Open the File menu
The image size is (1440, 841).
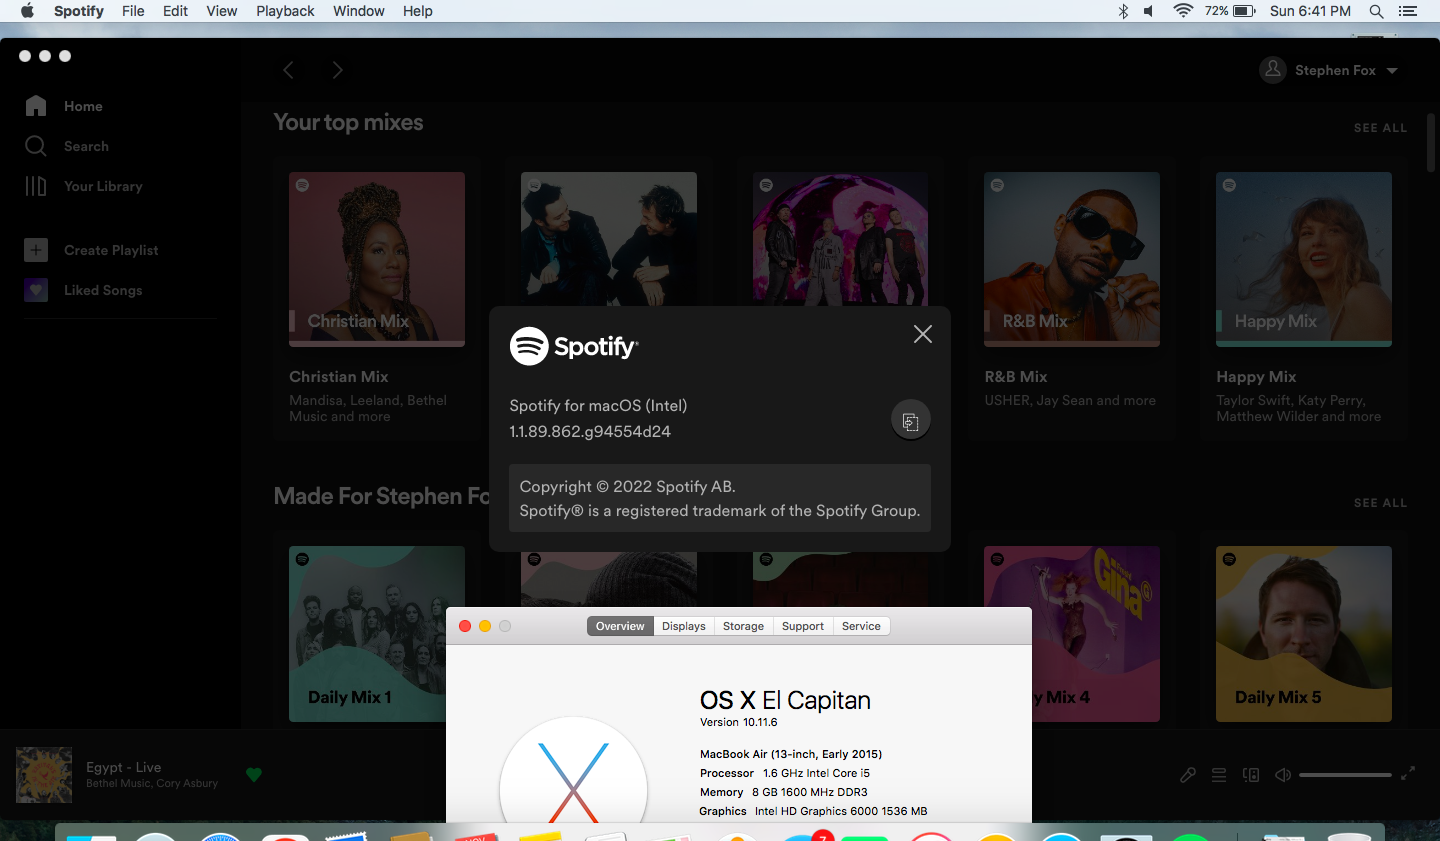[x=133, y=11]
